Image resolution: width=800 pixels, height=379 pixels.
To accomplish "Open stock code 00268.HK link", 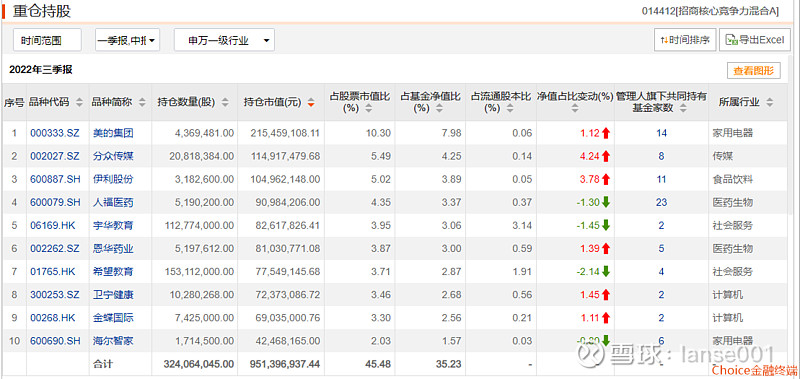I will click(53, 318).
